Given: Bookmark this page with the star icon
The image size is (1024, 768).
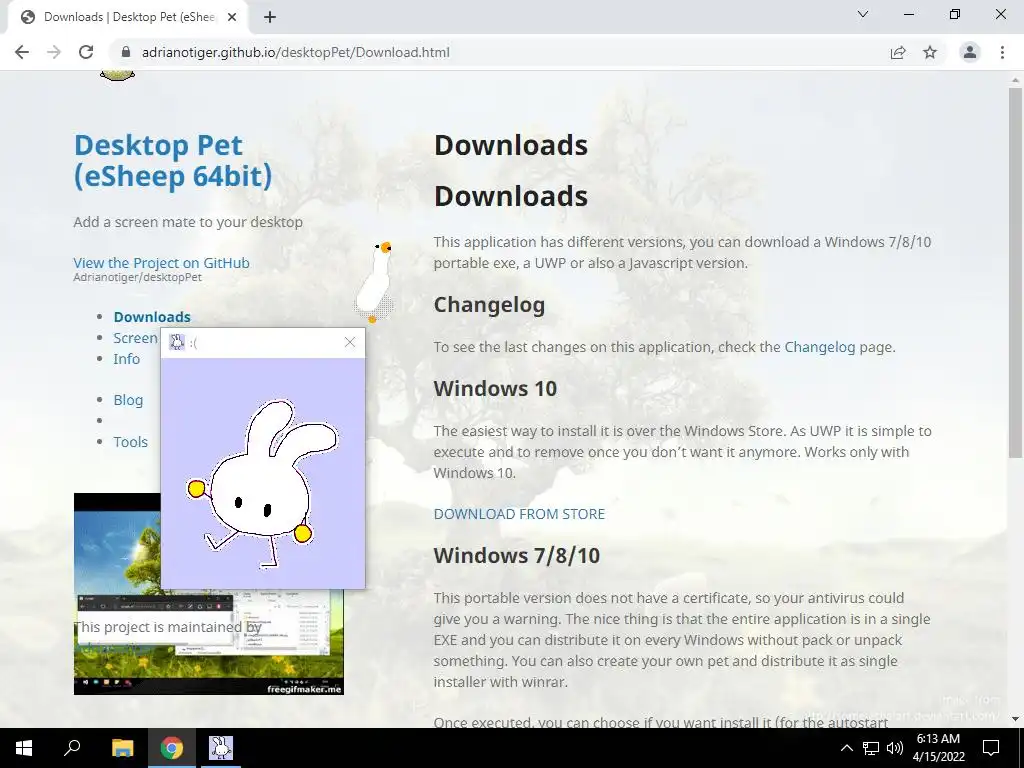Looking at the screenshot, I should tap(930, 52).
